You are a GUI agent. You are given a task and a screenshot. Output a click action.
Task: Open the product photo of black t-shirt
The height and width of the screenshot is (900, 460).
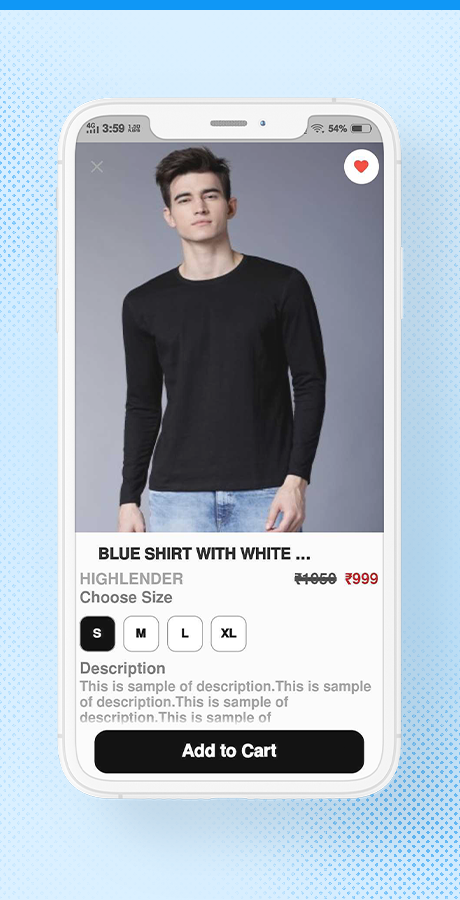click(x=229, y=337)
